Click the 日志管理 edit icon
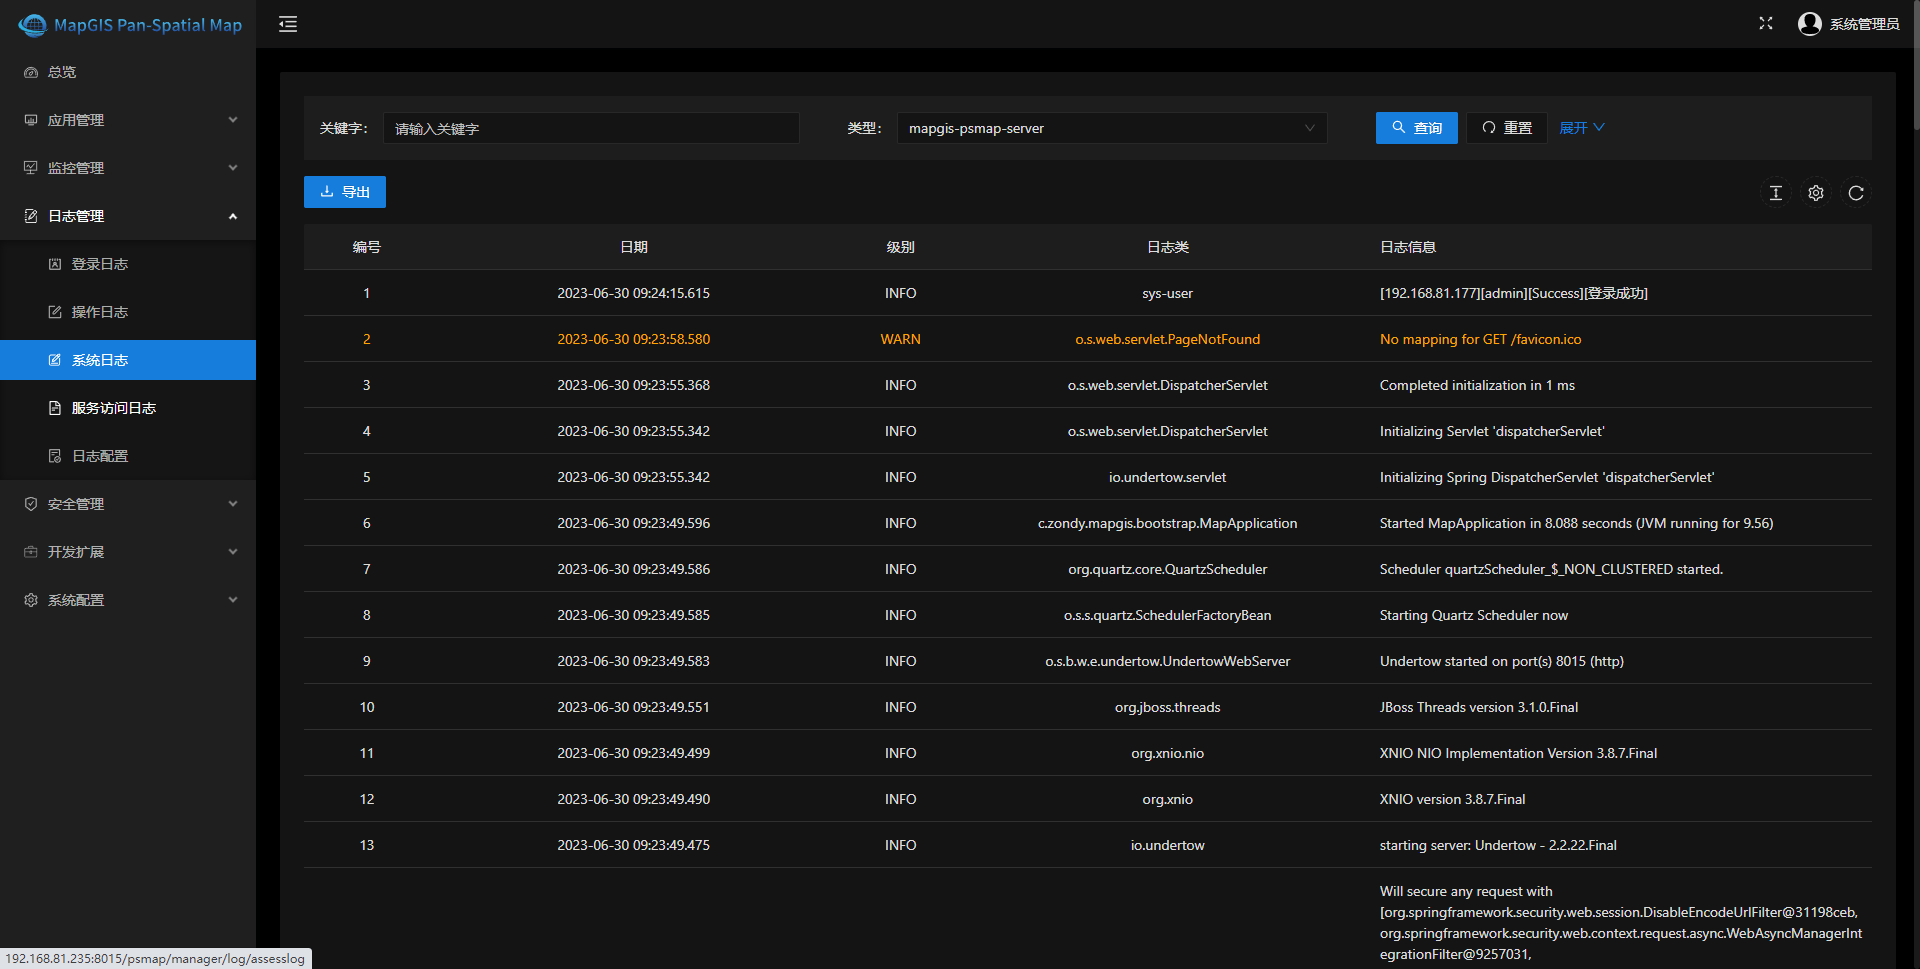This screenshot has width=1920, height=969. (x=31, y=216)
